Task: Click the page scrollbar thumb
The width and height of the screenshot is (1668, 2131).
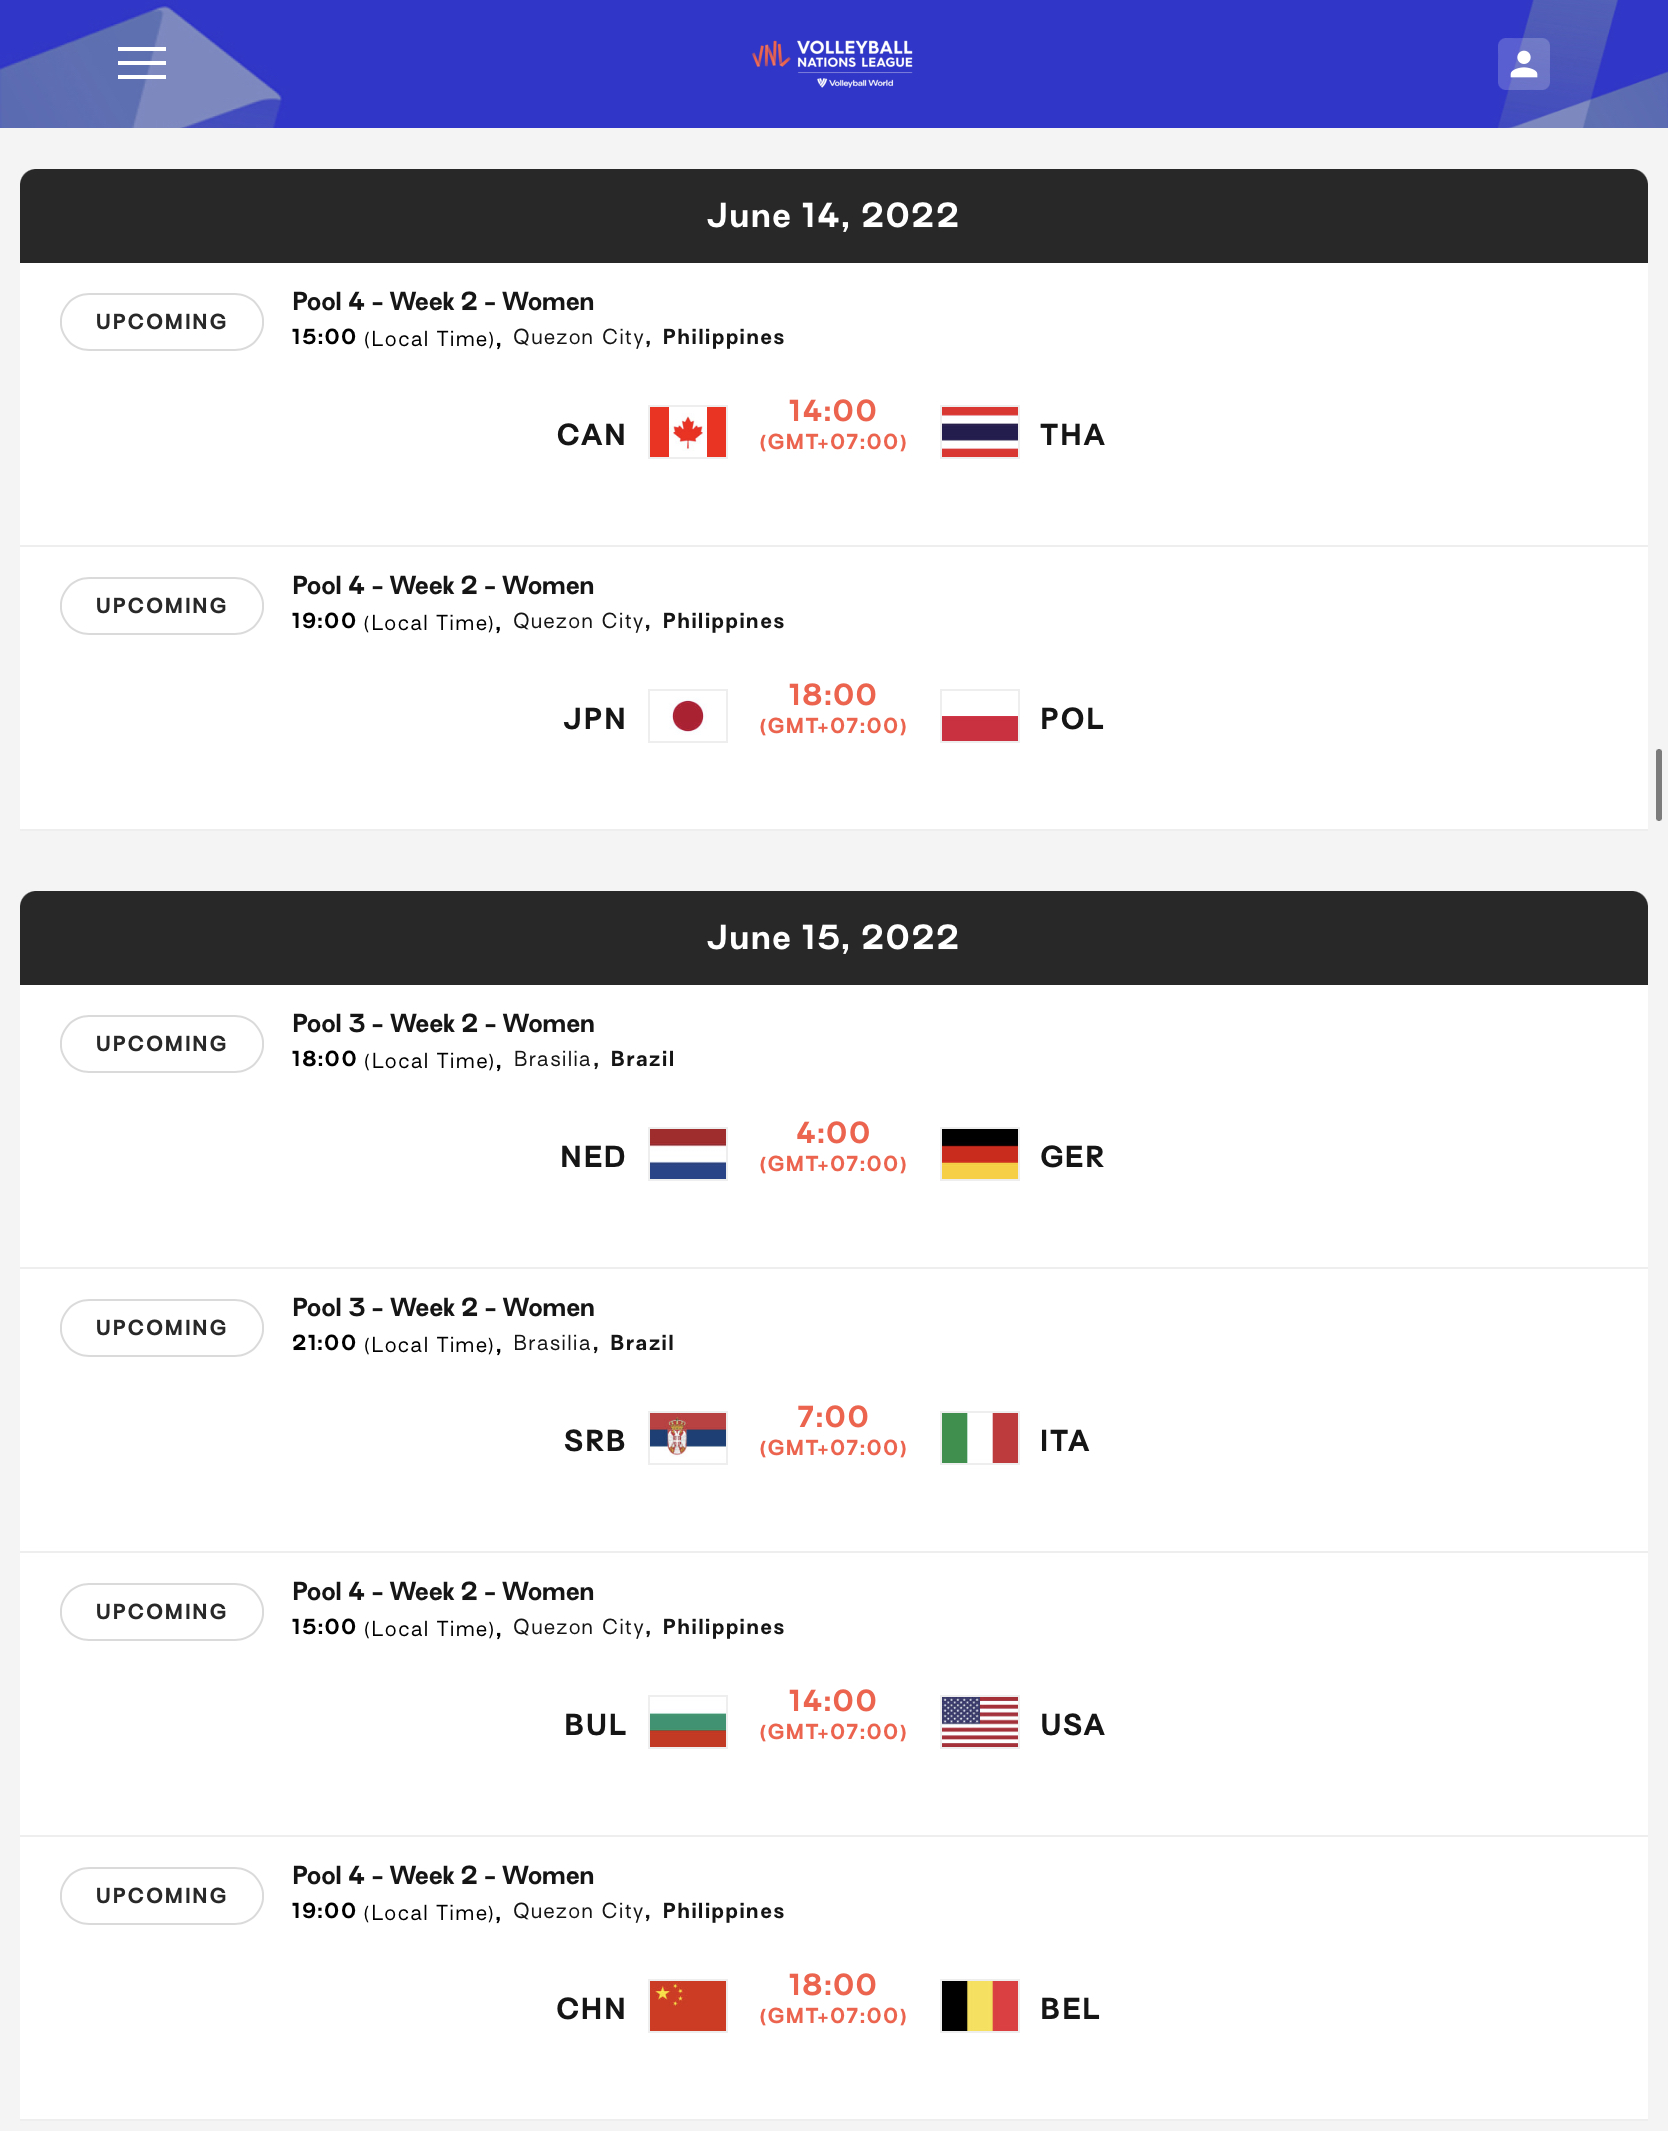Action: point(1659,785)
